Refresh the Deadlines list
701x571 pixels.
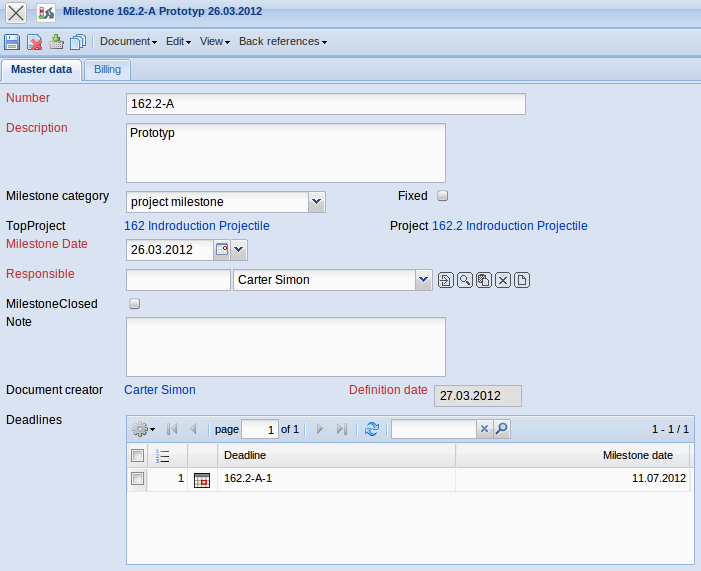pos(372,429)
